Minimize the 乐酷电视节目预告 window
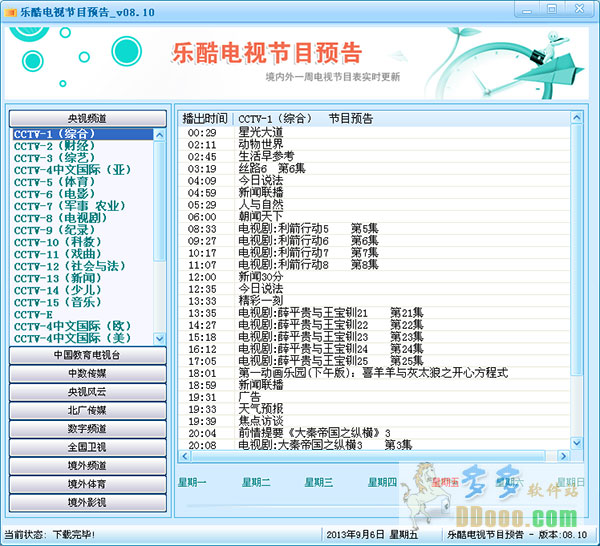Image resolution: width=600 pixels, height=546 pixels. click(x=527, y=10)
